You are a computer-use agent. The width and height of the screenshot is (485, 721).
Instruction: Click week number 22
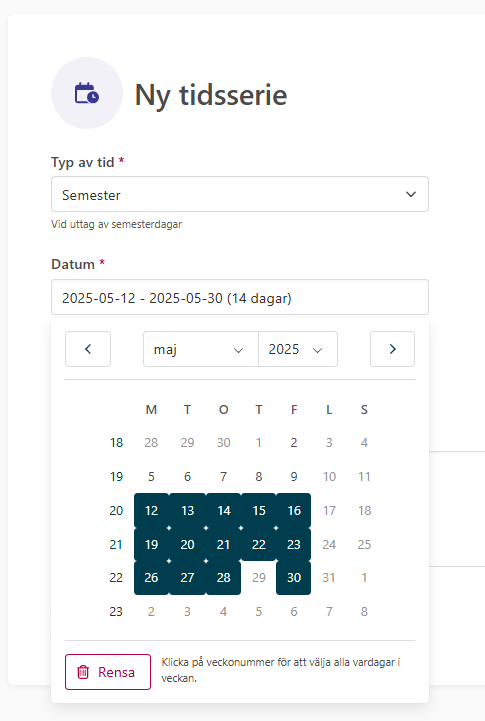(x=116, y=578)
